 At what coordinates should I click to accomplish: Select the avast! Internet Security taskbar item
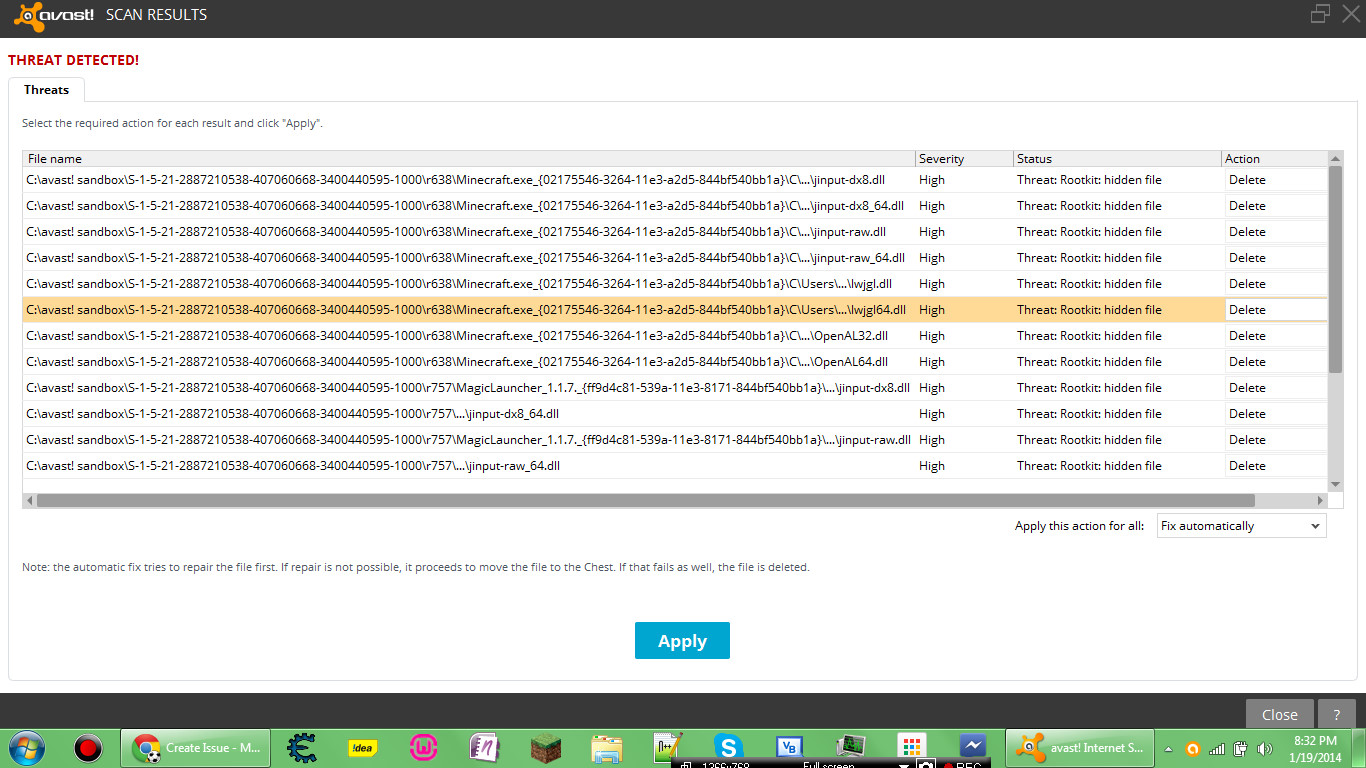coord(1078,747)
